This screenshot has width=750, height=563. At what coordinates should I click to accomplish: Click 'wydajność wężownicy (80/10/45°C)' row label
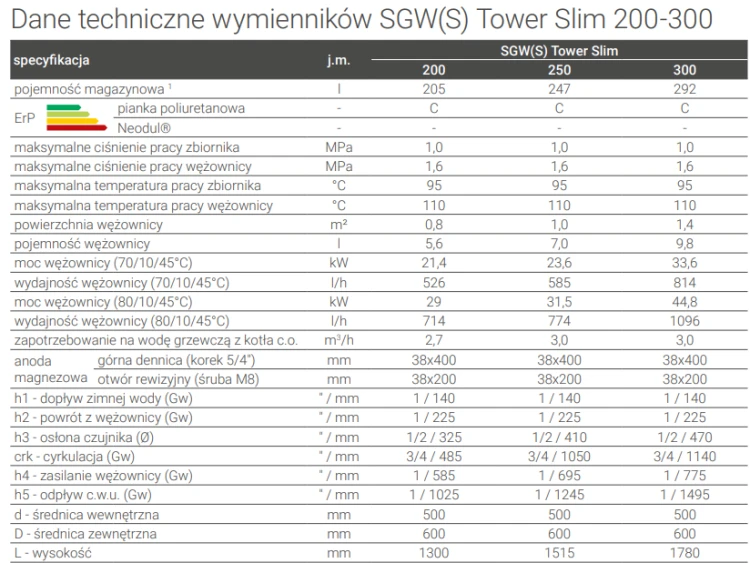click(x=121, y=321)
